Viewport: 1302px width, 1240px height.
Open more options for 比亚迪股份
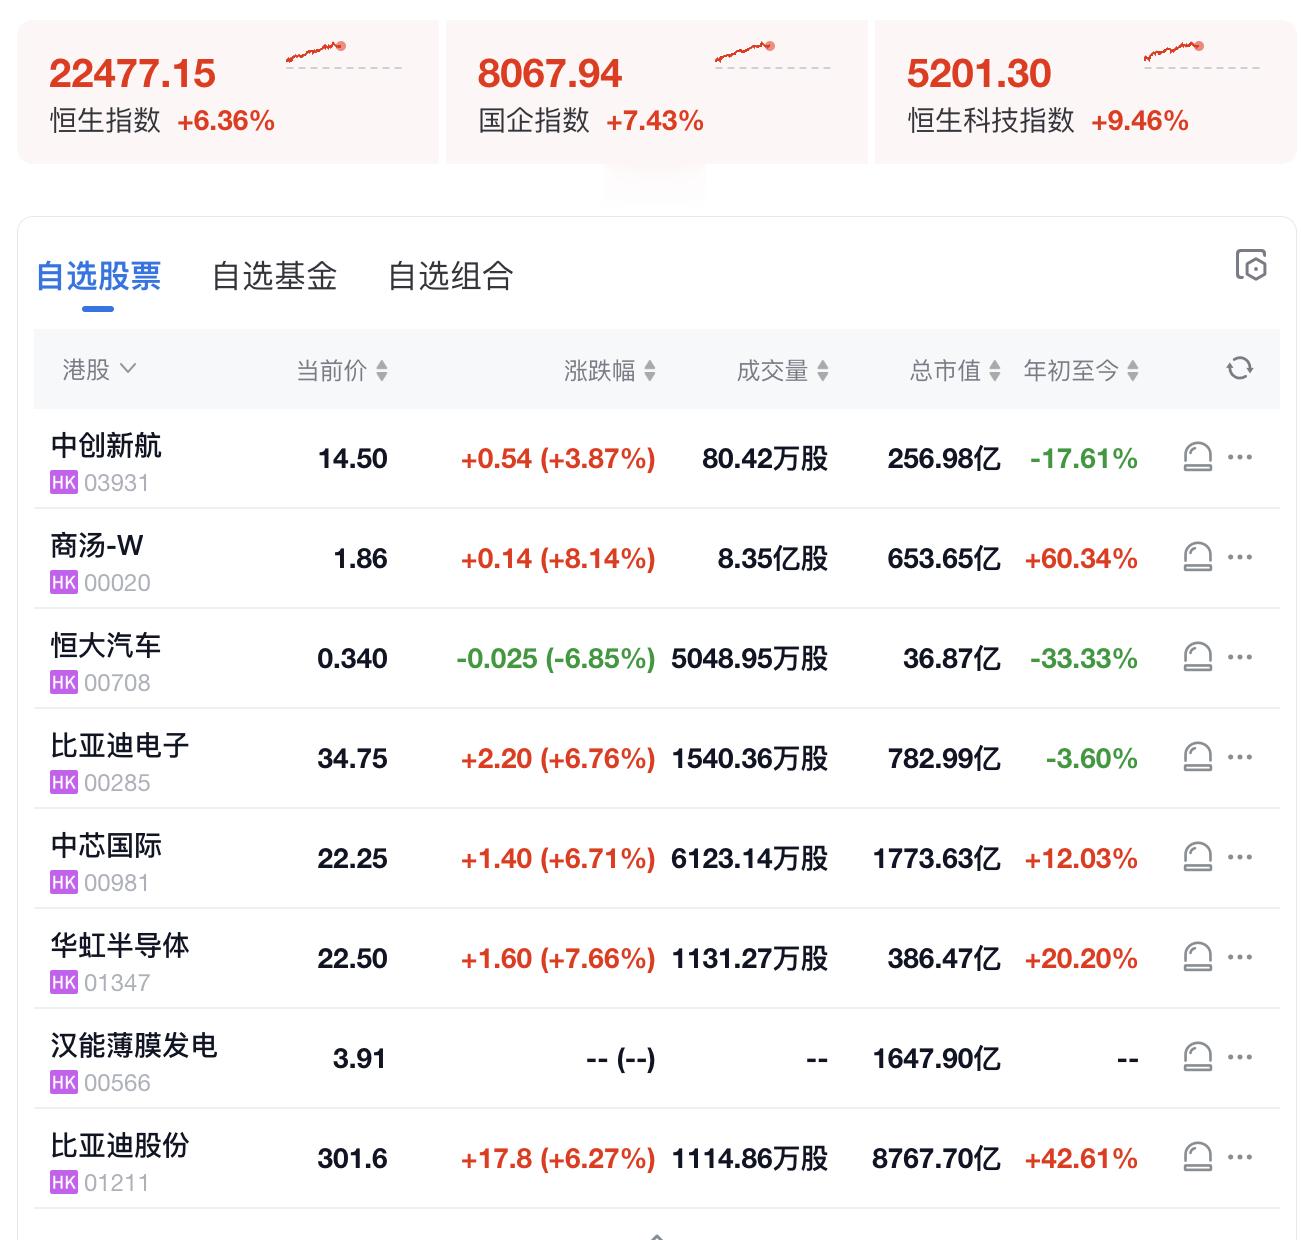click(1240, 1157)
